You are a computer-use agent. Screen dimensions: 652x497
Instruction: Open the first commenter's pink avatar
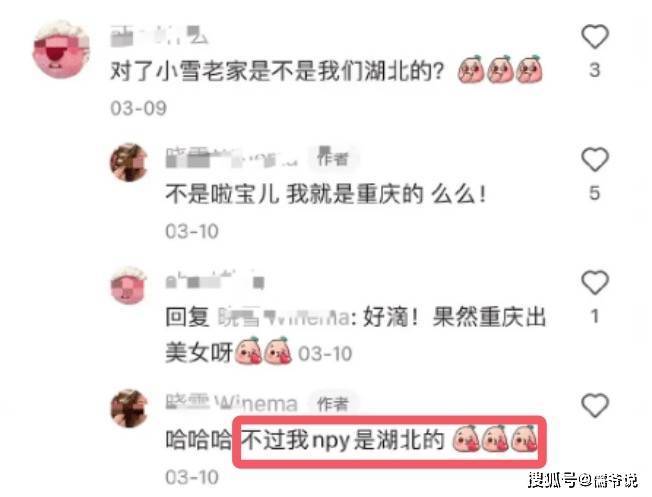tap(61, 49)
